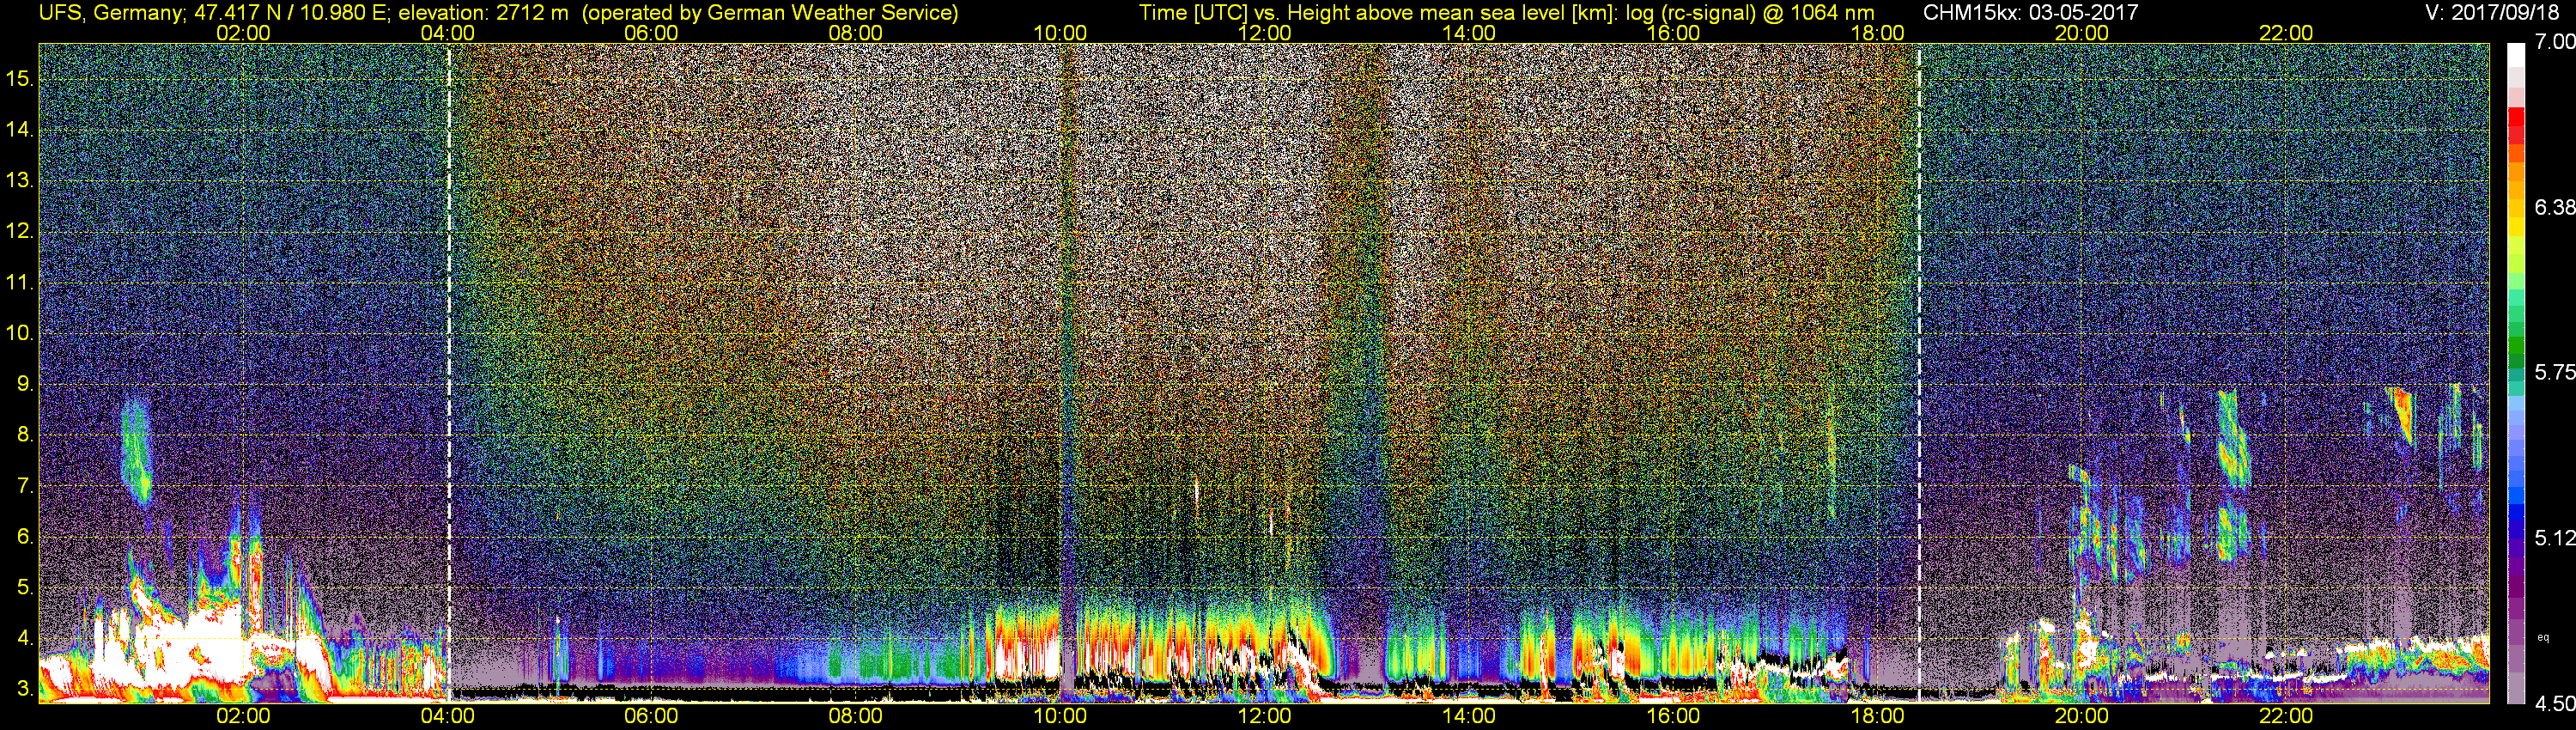Click 16:00 on the lower time axis
2576x730 pixels.
1673,716
